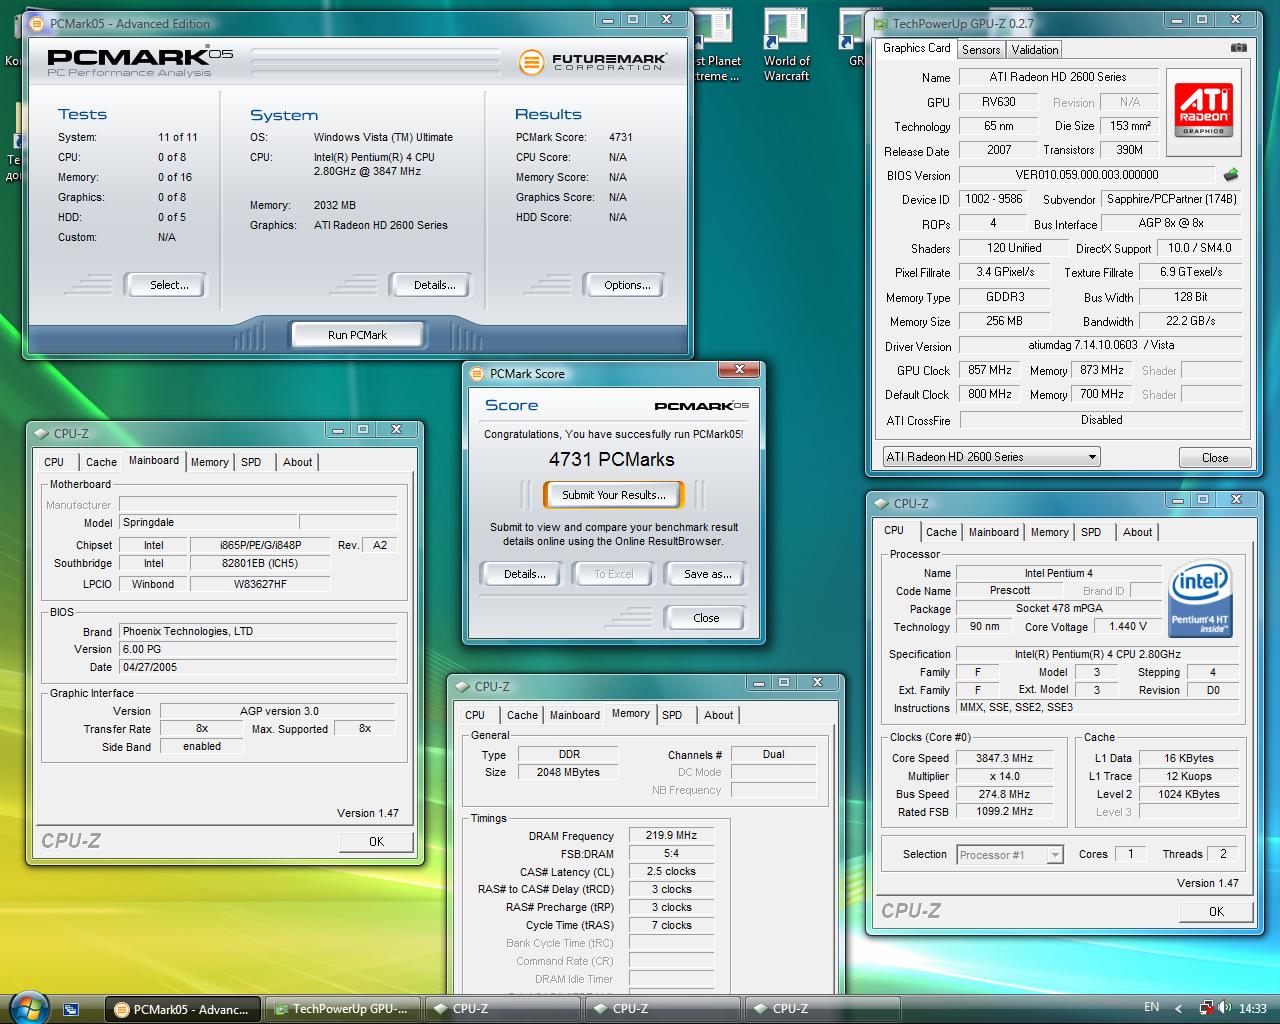Click the BIOS Date value '04/27/2005'
This screenshot has width=1280, height=1024.
coord(258,667)
